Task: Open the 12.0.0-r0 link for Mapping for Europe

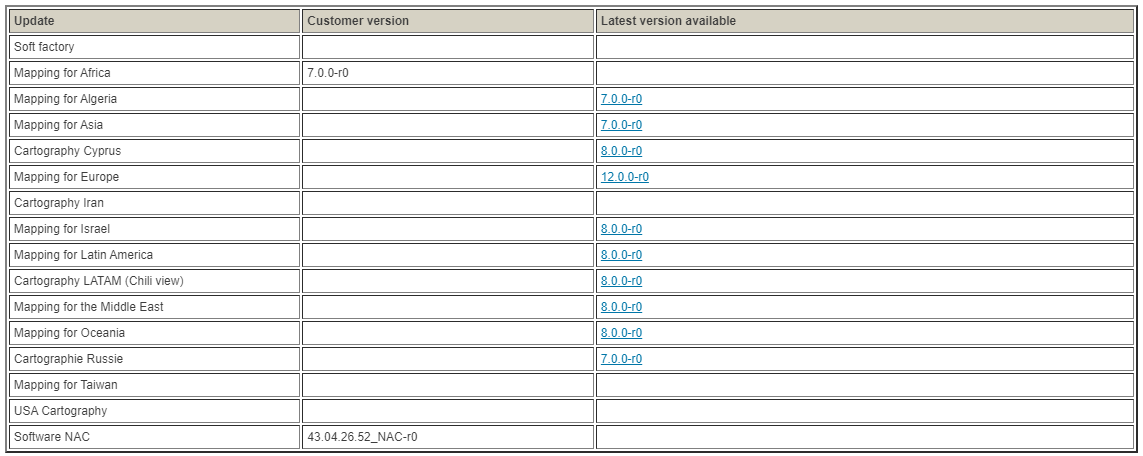Action: click(x=625, y=177)
